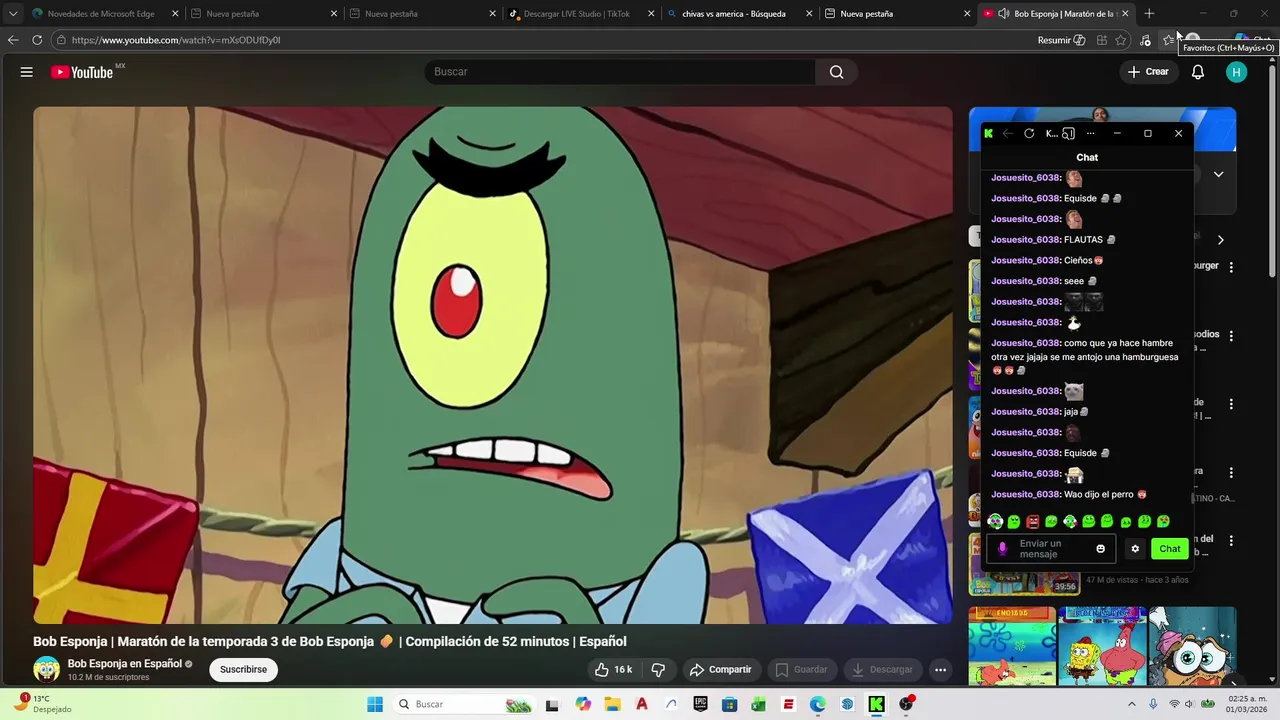Click the browser back arrow
1280x720 pixels.
click(13, 40)
